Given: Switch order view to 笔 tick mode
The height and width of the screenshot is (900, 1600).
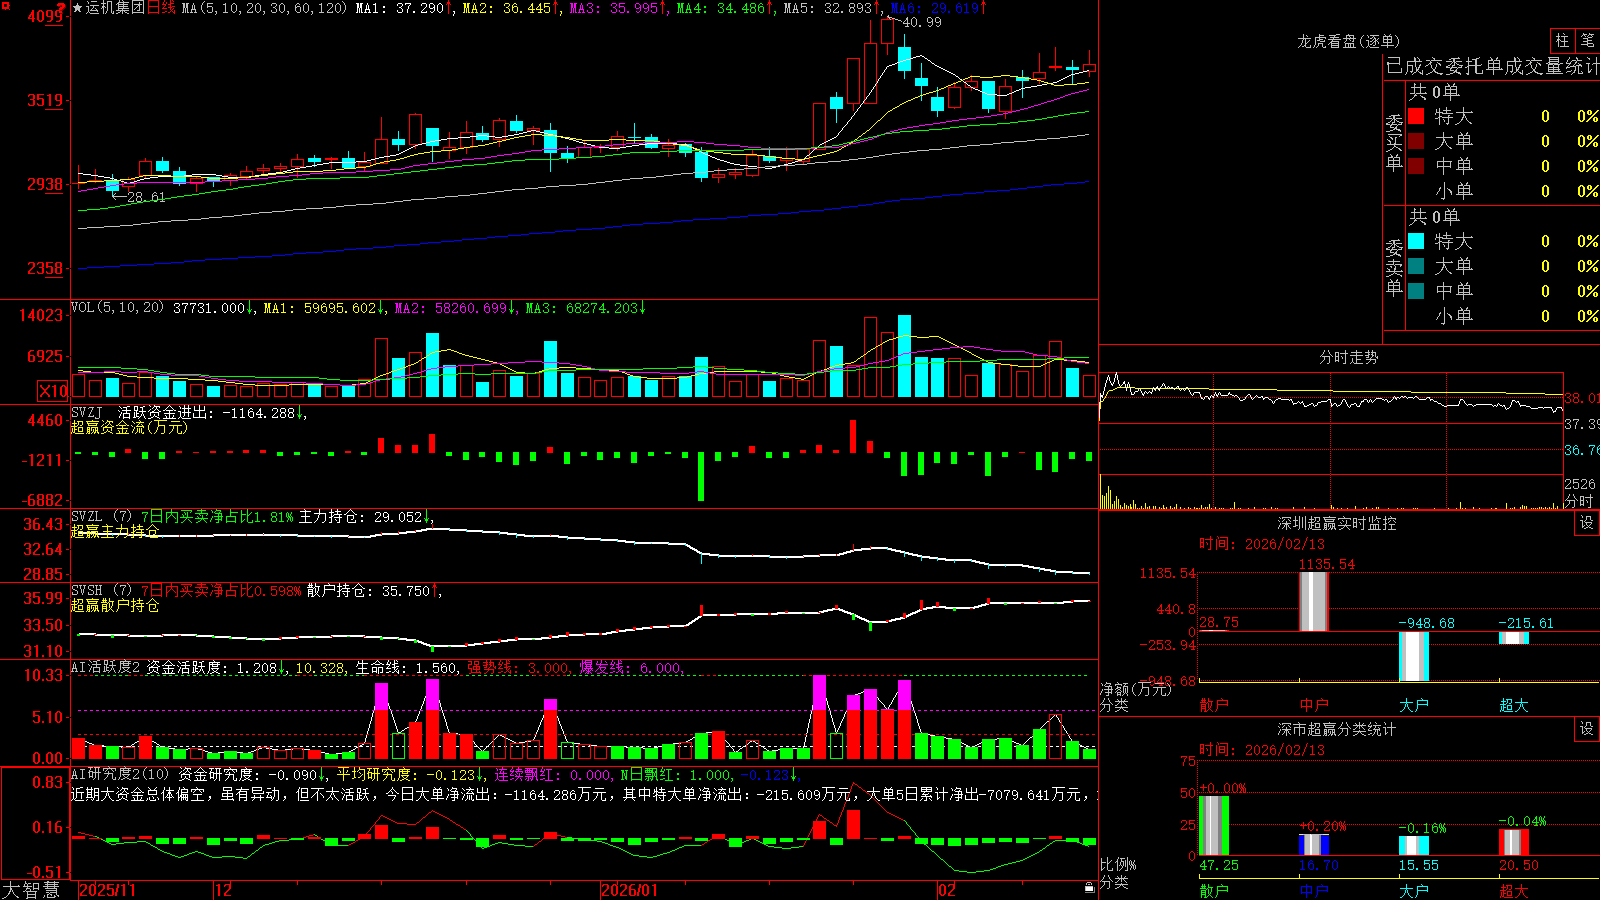Looking at the screenshot, I should tap(1588, 41).
